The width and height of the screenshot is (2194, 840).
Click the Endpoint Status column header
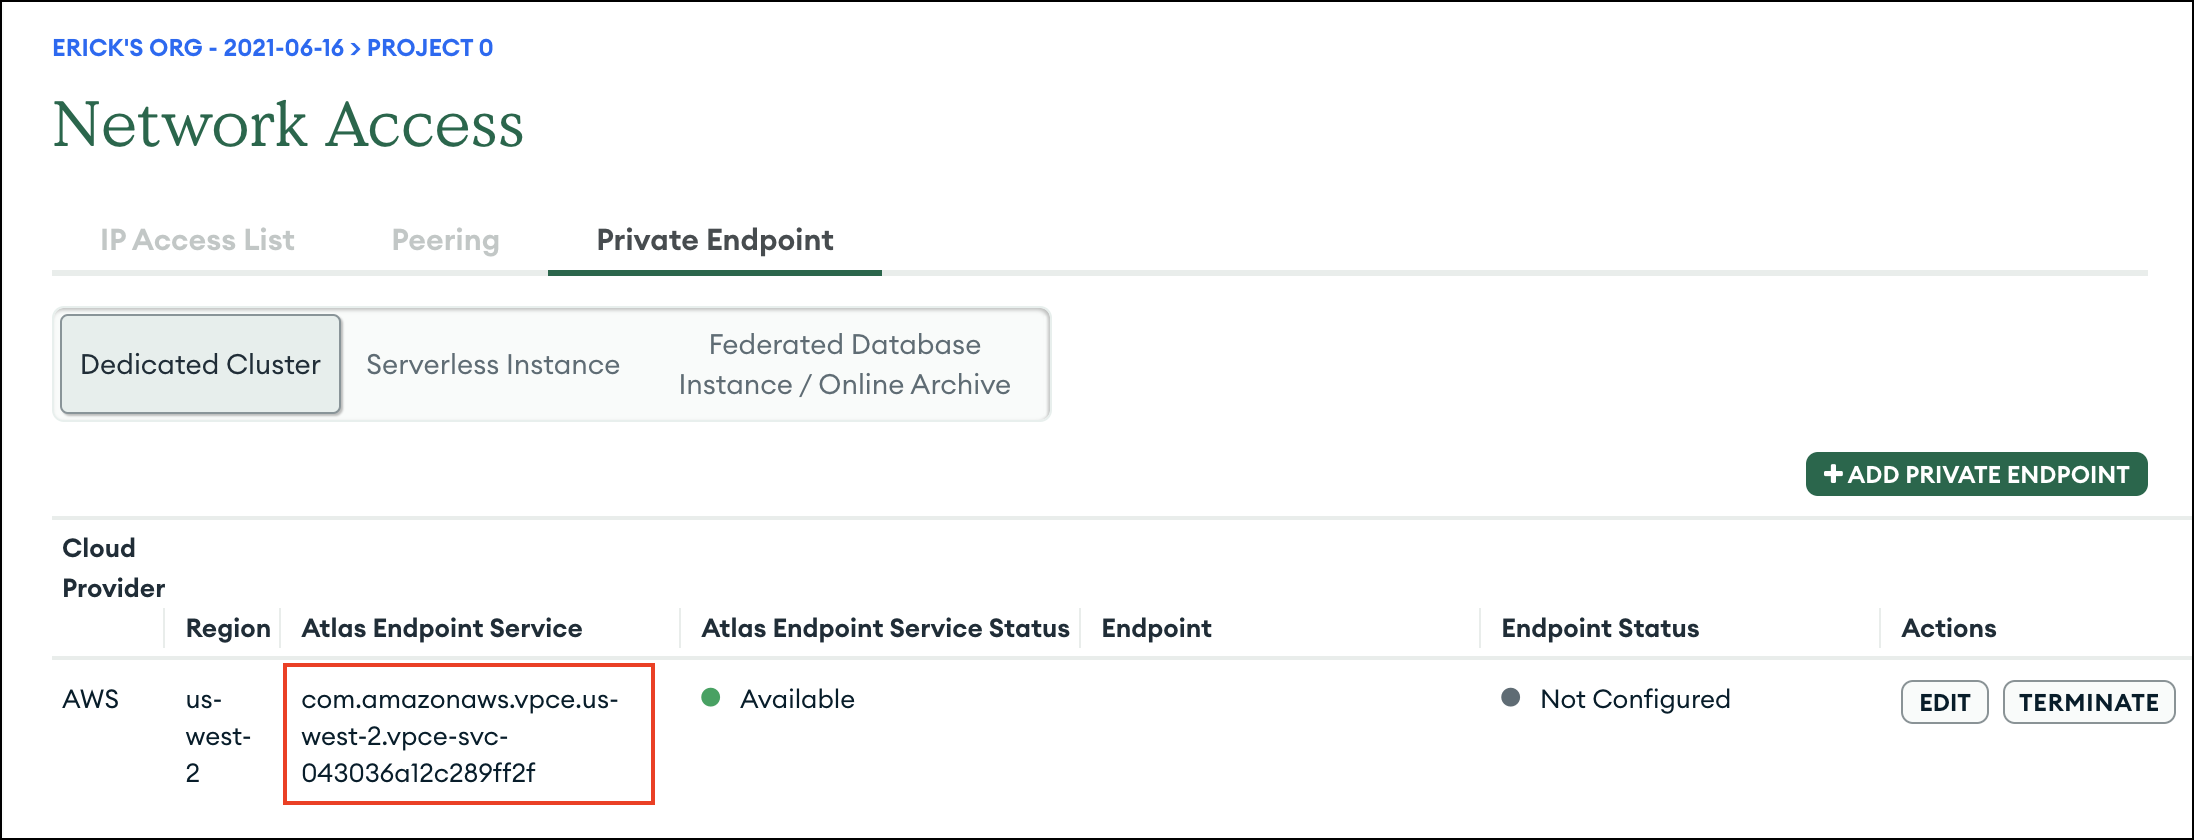click(x=1599, y=628)
